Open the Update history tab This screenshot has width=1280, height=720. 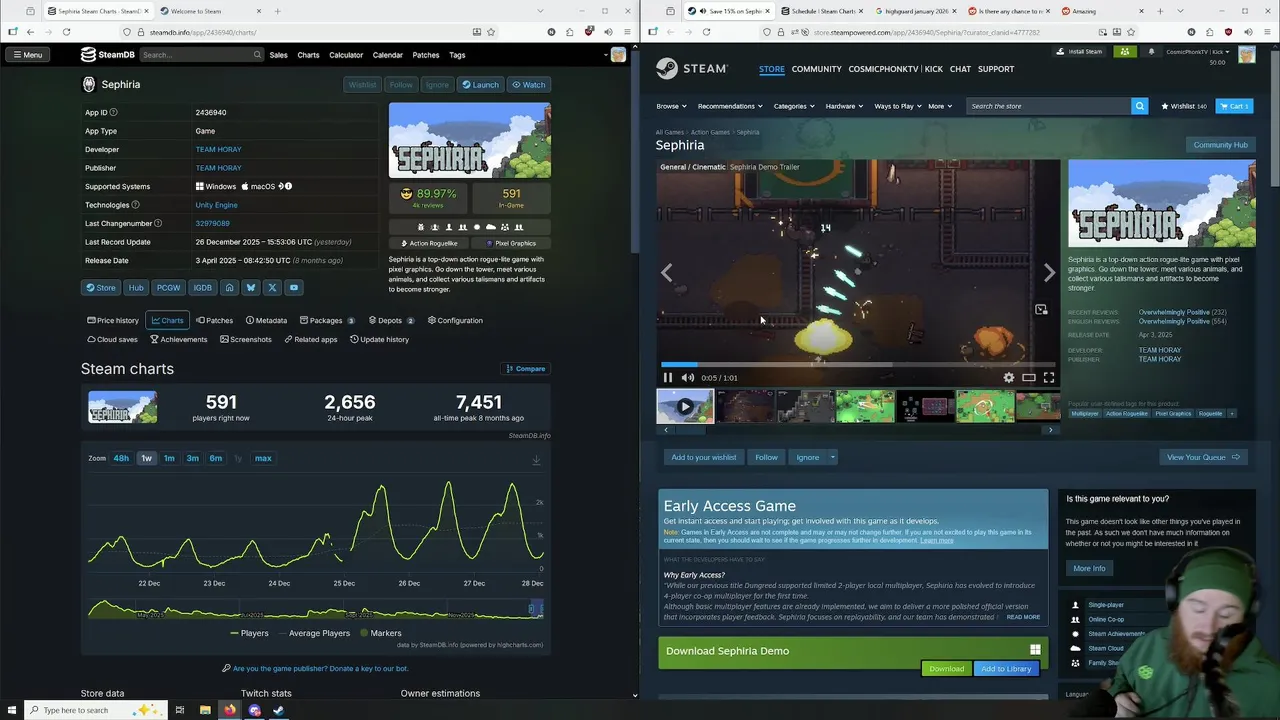[379, 340]
